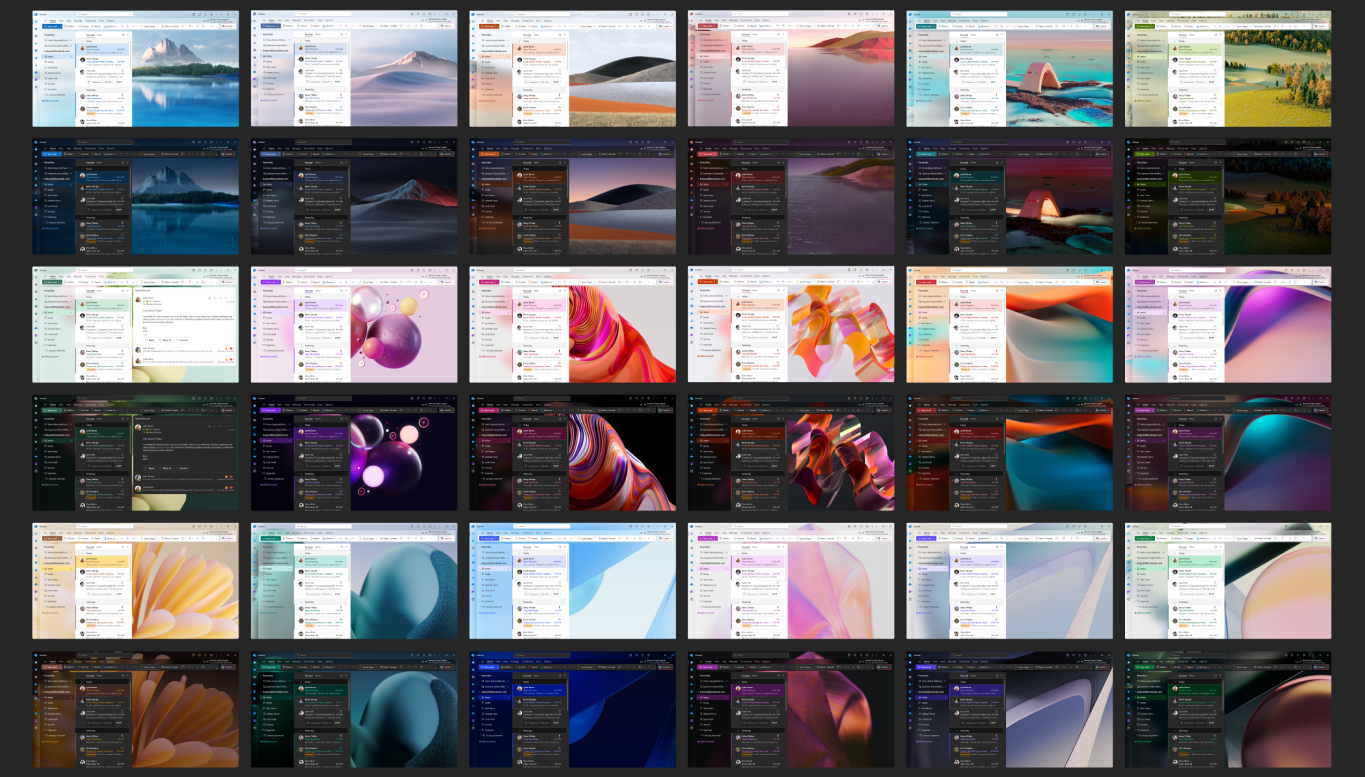Viewport: 1365px width, 777px height.
Task: Pick the dark purple bubbles theme preview
Action: pos(354,453)
